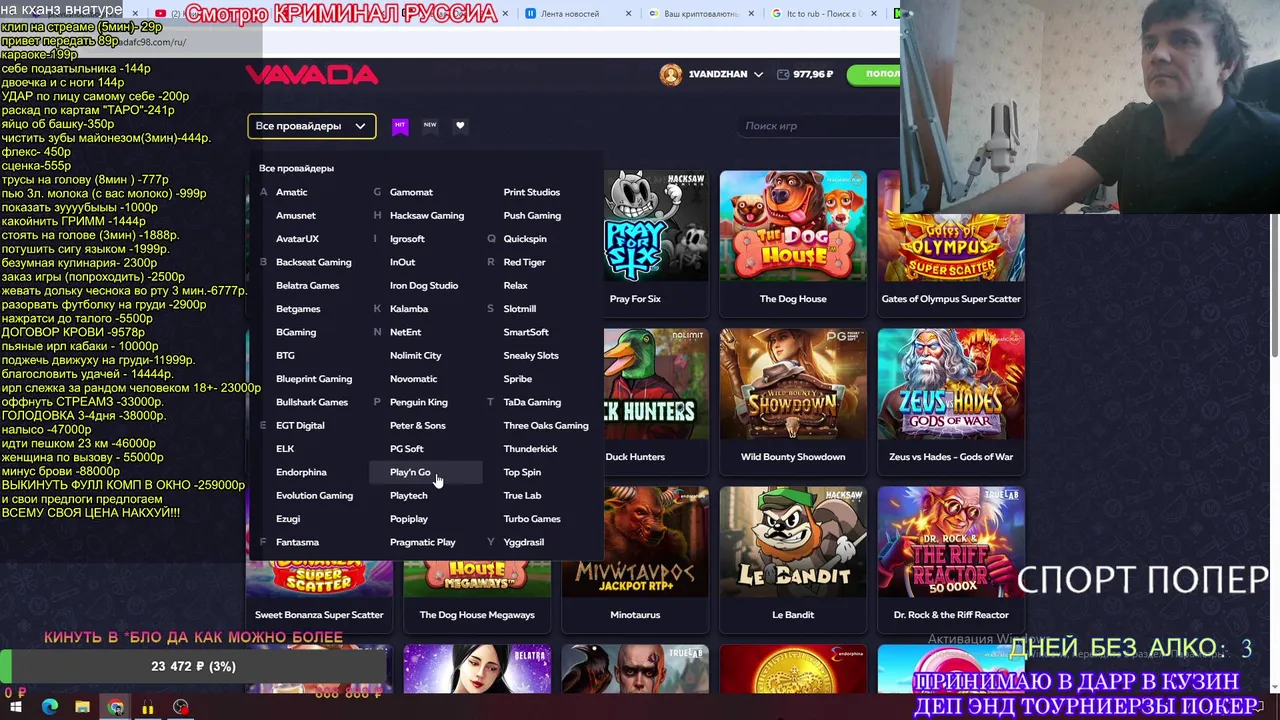Choose Thunderkick provider

[x=530, y=449]
